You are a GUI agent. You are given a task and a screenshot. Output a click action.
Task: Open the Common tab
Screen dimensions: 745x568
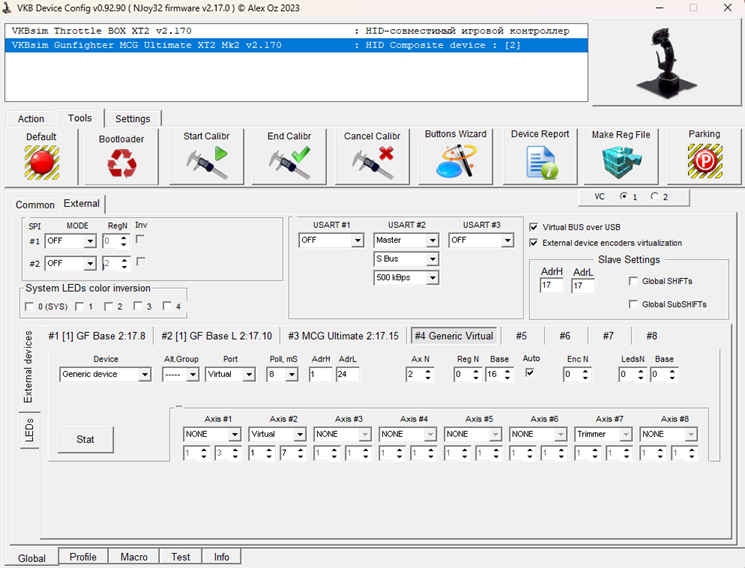click(x=35, y=205)
